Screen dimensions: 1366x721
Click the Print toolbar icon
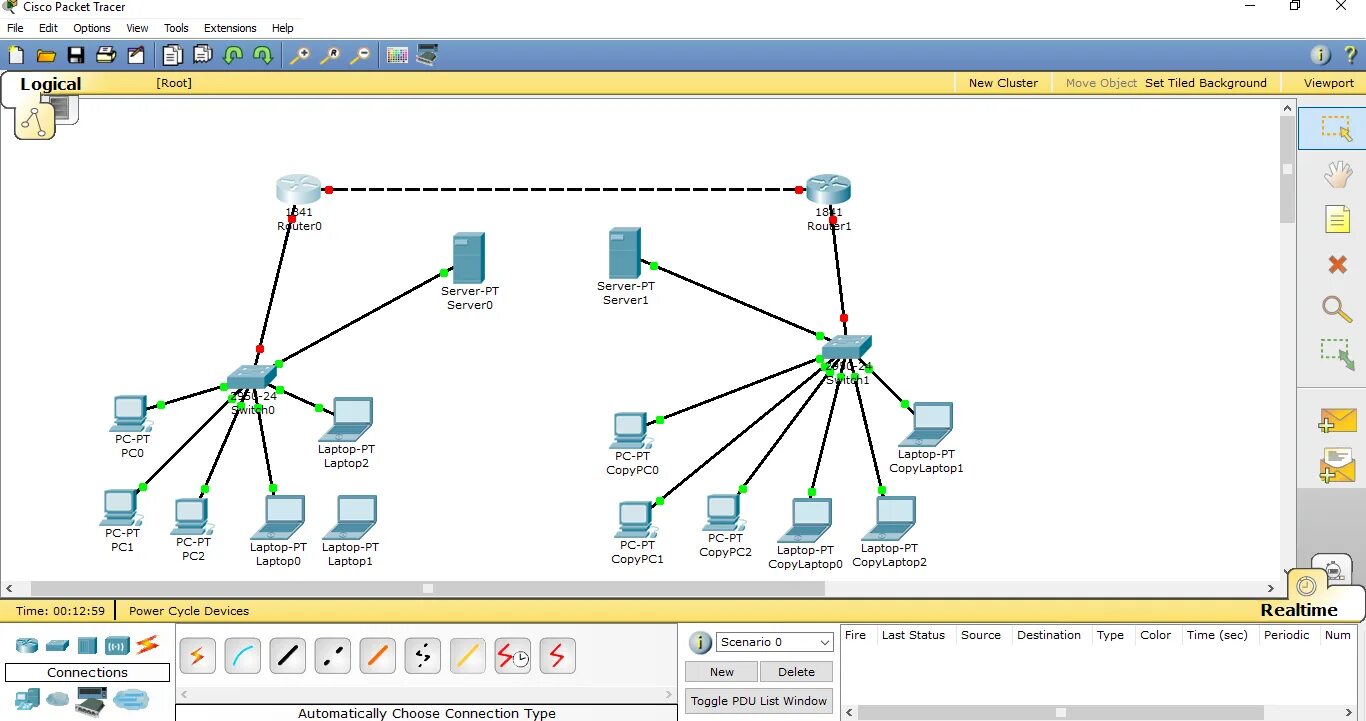pos(106,55)
